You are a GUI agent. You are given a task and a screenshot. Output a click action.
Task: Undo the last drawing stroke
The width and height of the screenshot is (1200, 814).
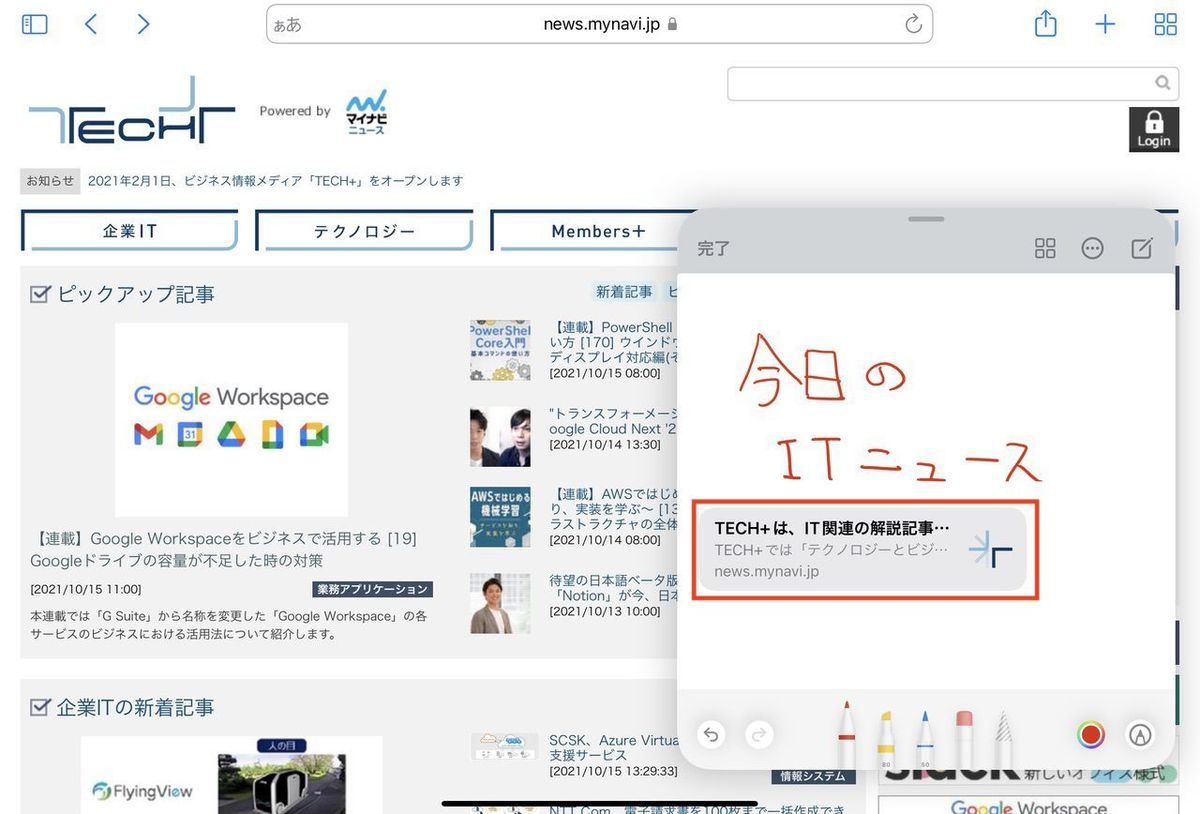point(711,735)
